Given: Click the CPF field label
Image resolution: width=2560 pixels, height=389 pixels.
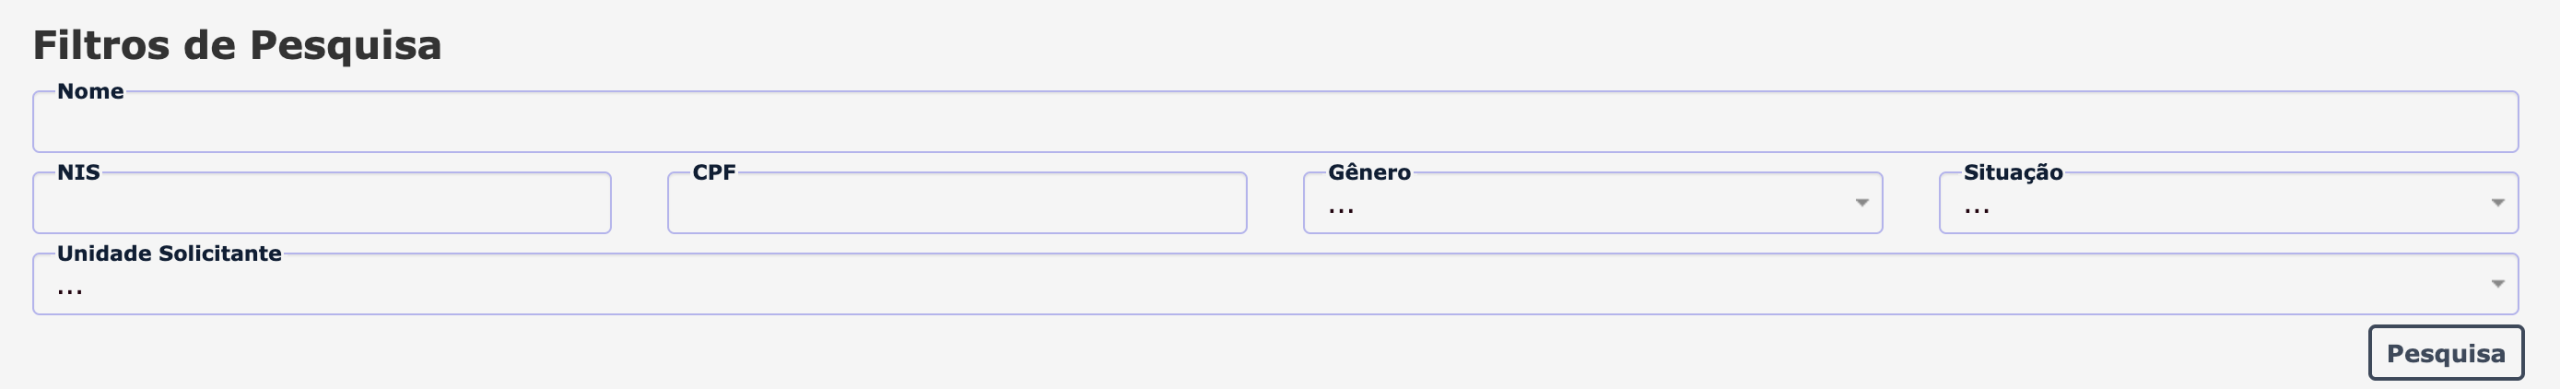Looking at the screenshot, I should pyautogui.click(x=714, y=172).
